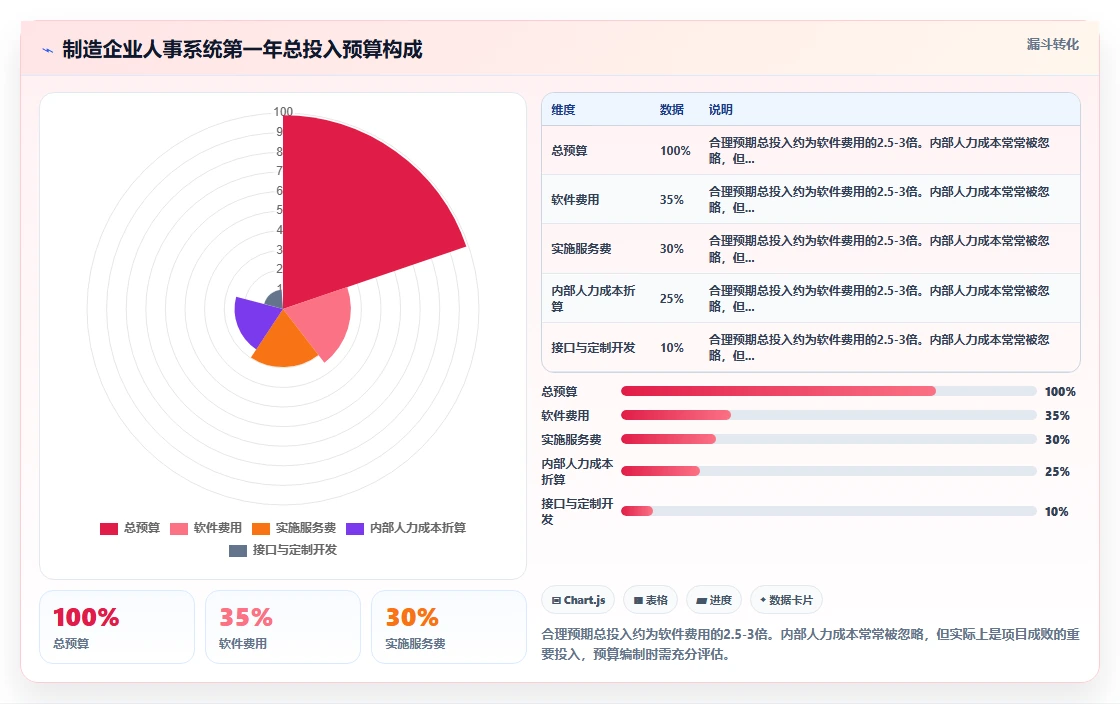Click the 软件费用 progress bar
Screen dimensions: 1120x704
tap(829, 416)
